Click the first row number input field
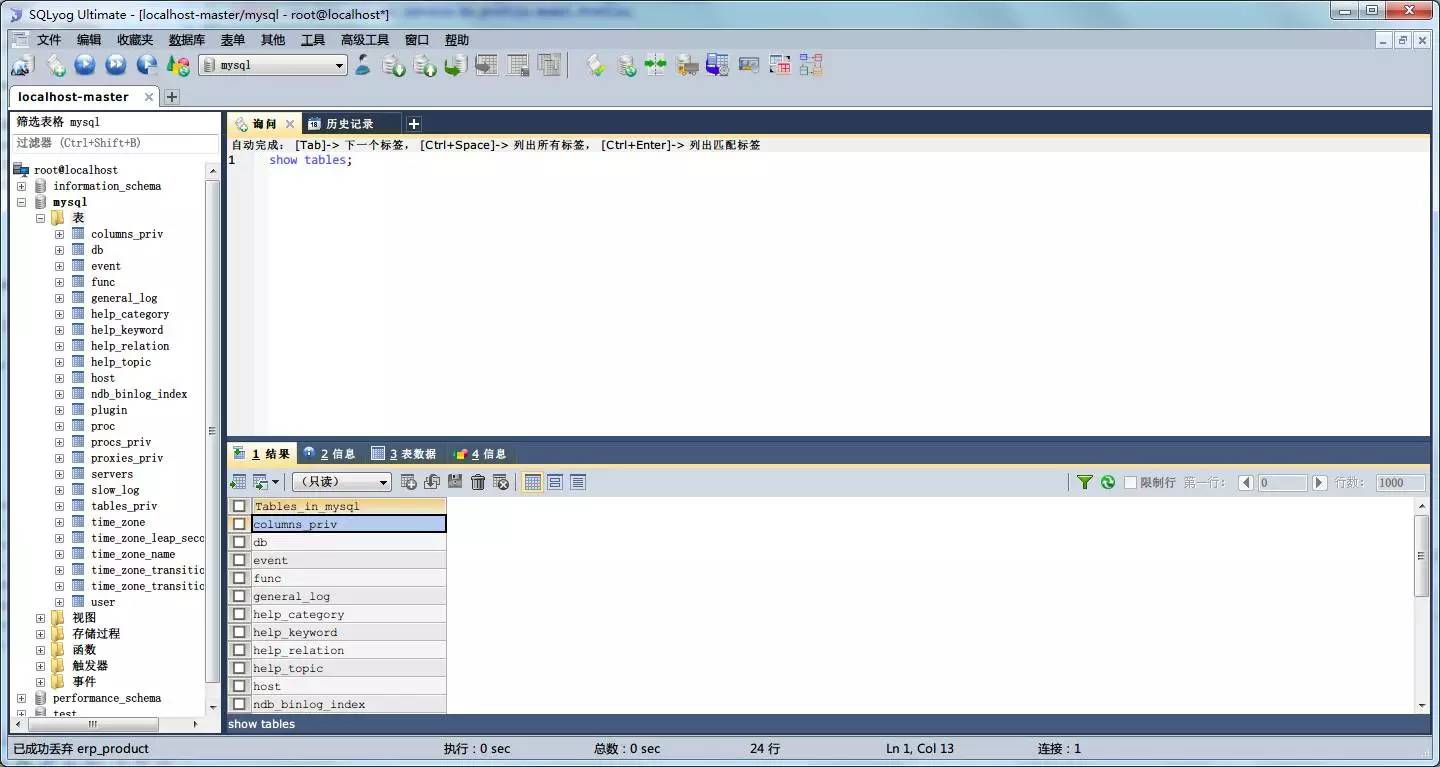This screenshot has width=1440, height=767. point(1282,482)
